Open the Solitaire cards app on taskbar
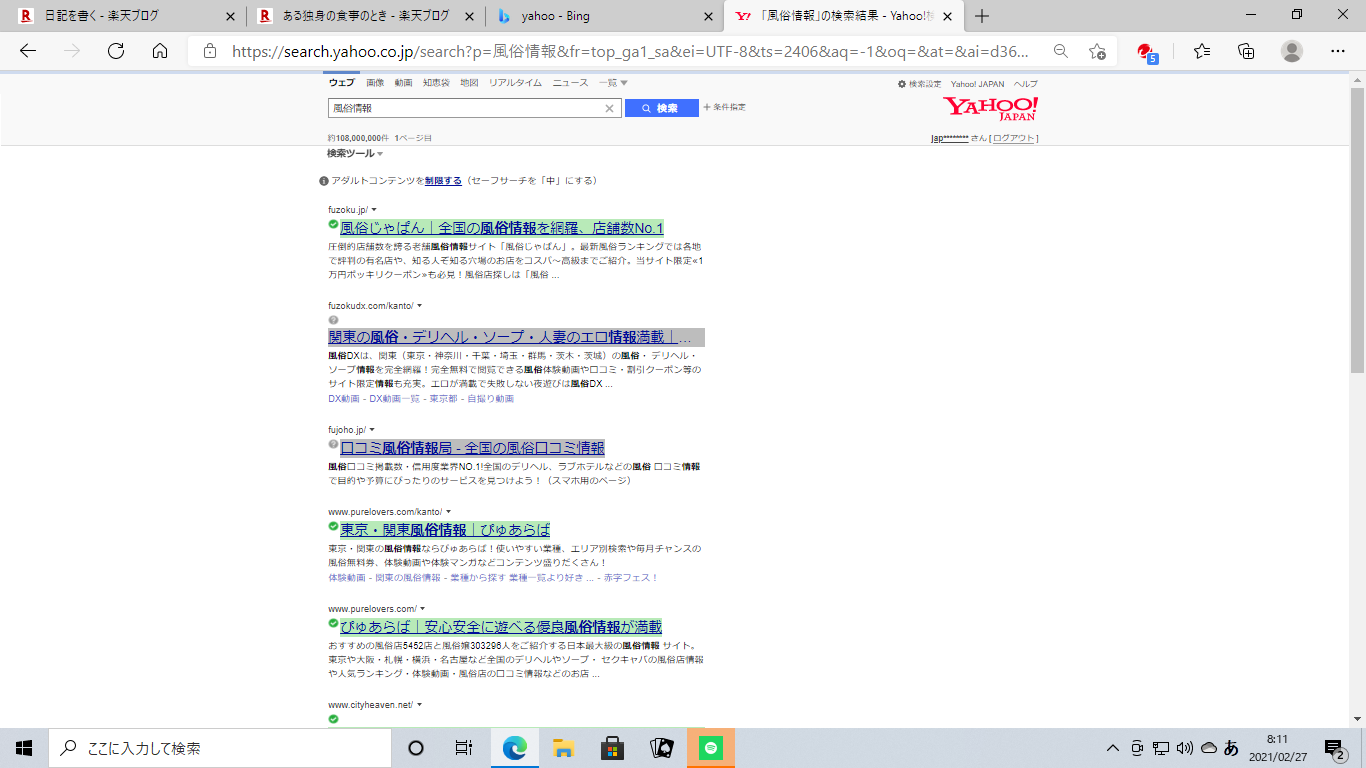The image size is (1366, 768). coord(661,748)
